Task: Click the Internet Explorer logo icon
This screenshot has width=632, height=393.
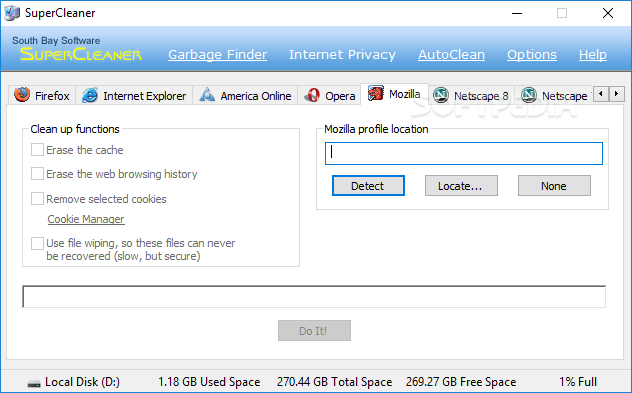Action: (89, 95)
